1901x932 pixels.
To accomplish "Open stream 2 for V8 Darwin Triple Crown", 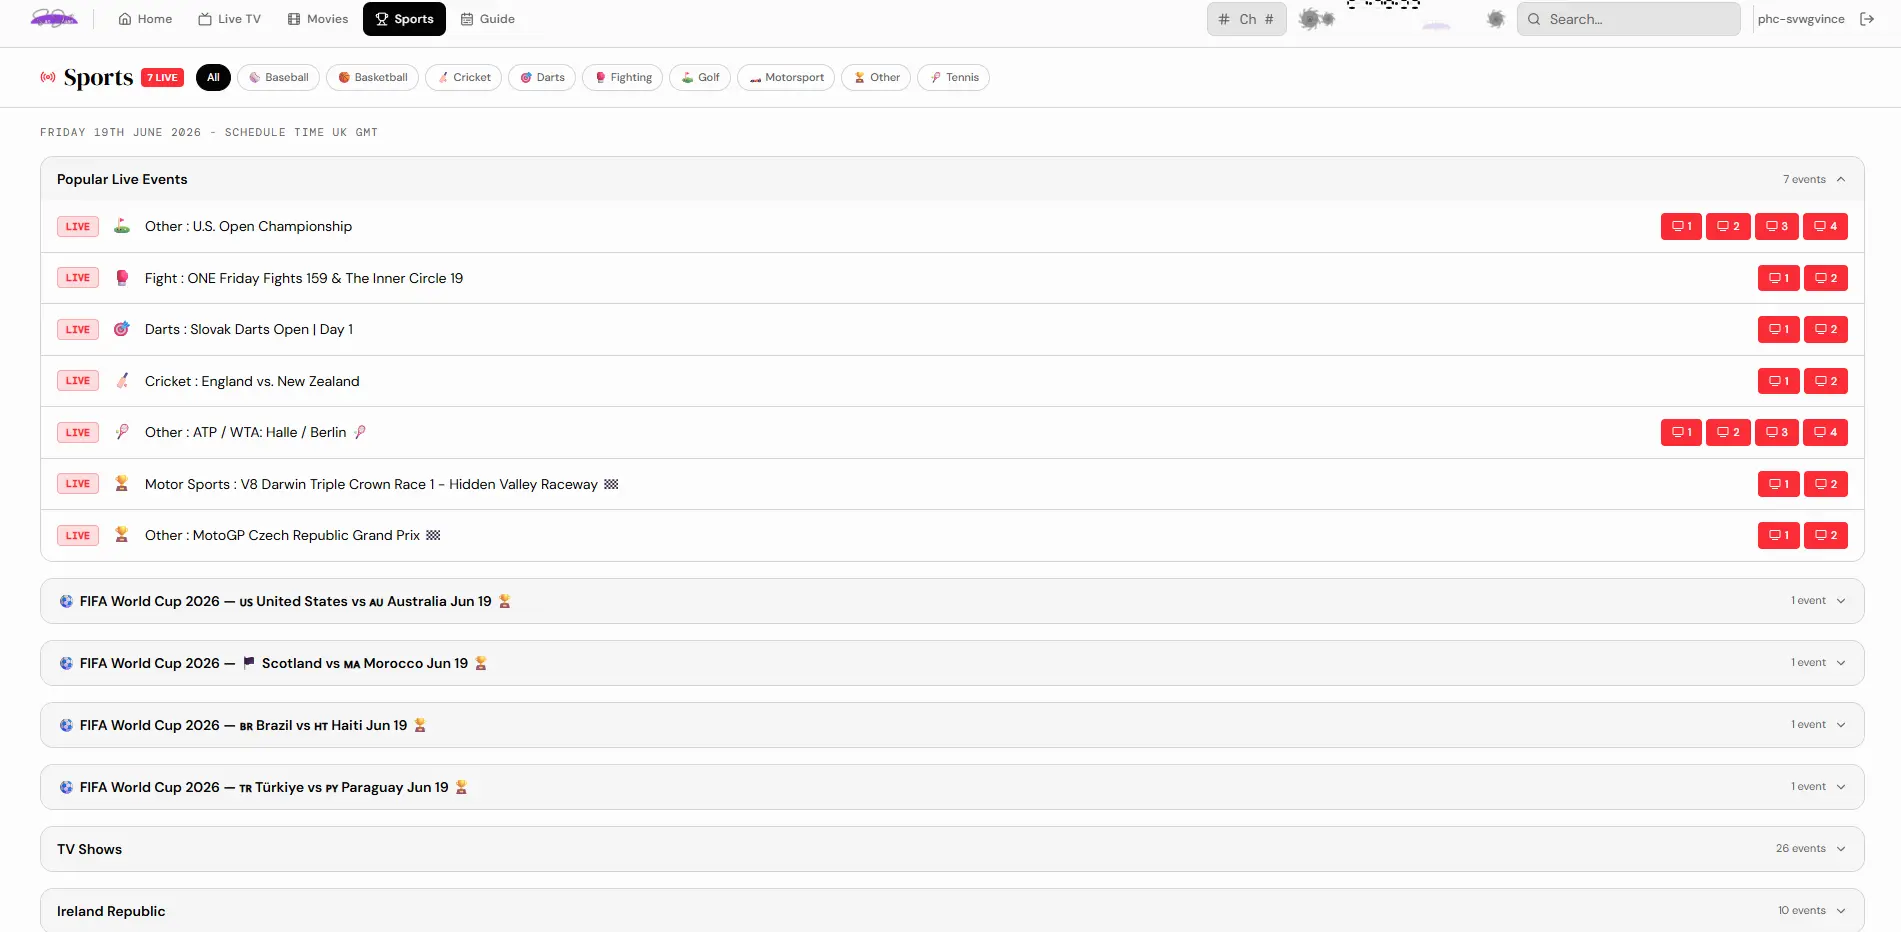I will pos(1826,484).
